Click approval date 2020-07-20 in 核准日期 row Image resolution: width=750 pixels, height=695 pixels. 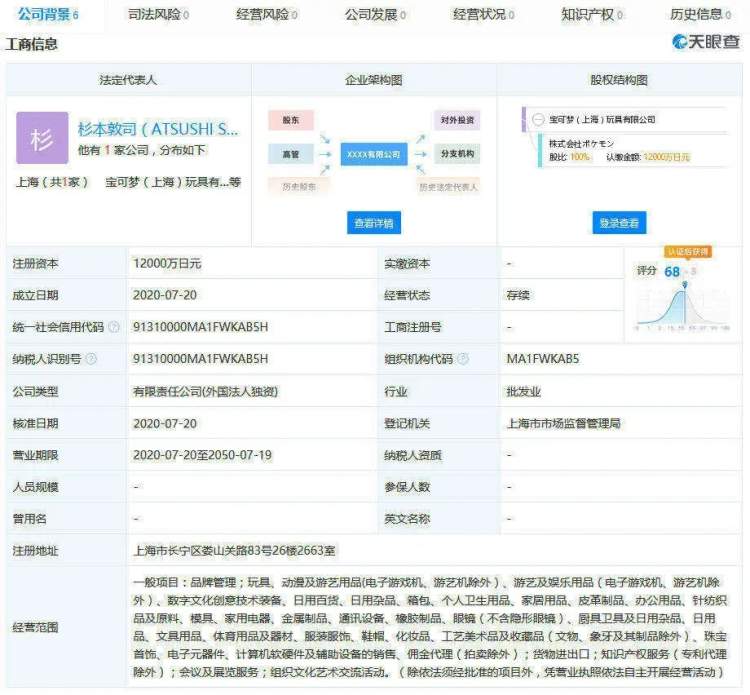(x=165, y=423)
